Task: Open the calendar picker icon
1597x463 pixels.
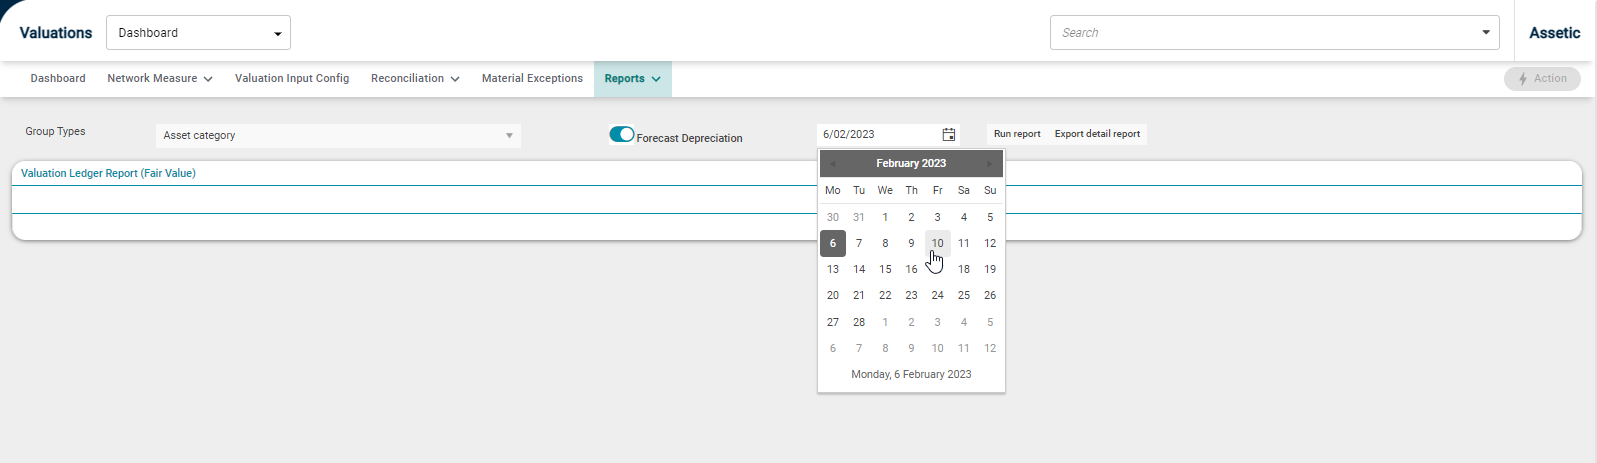Action: point(948,134)
